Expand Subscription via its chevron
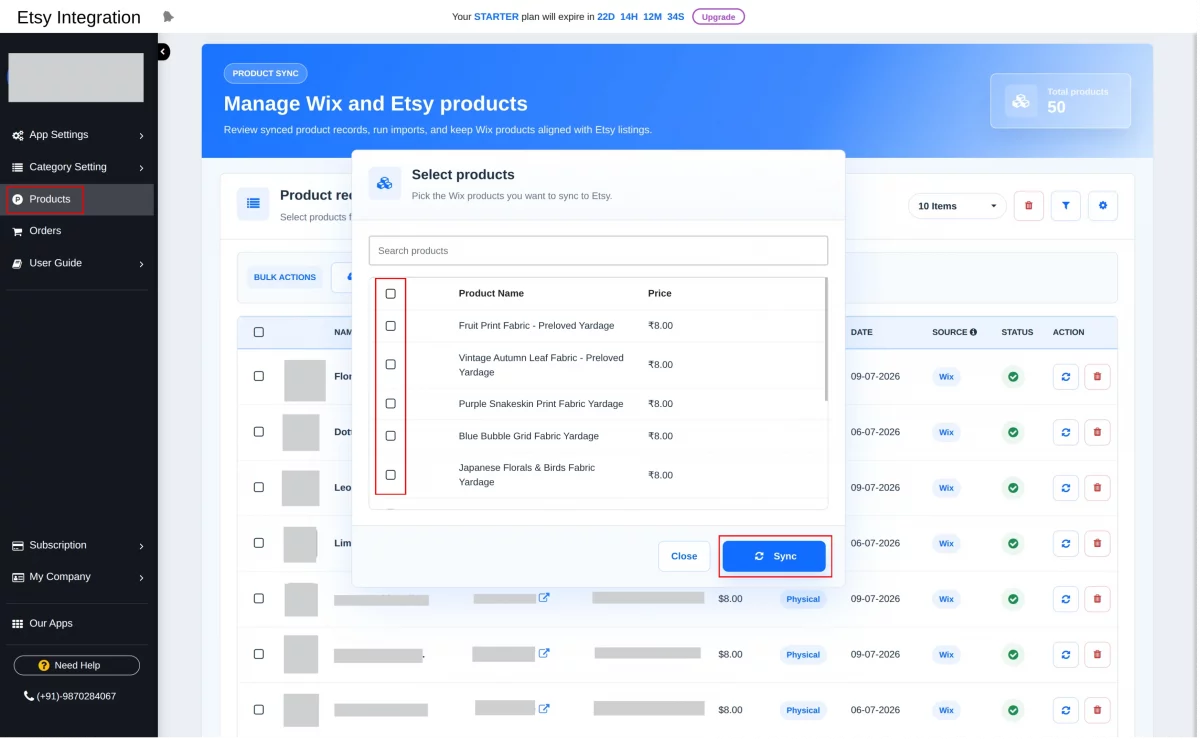The width and height of the screenshot is (1200, 739). pyautogui.click(x=141, y=546)
